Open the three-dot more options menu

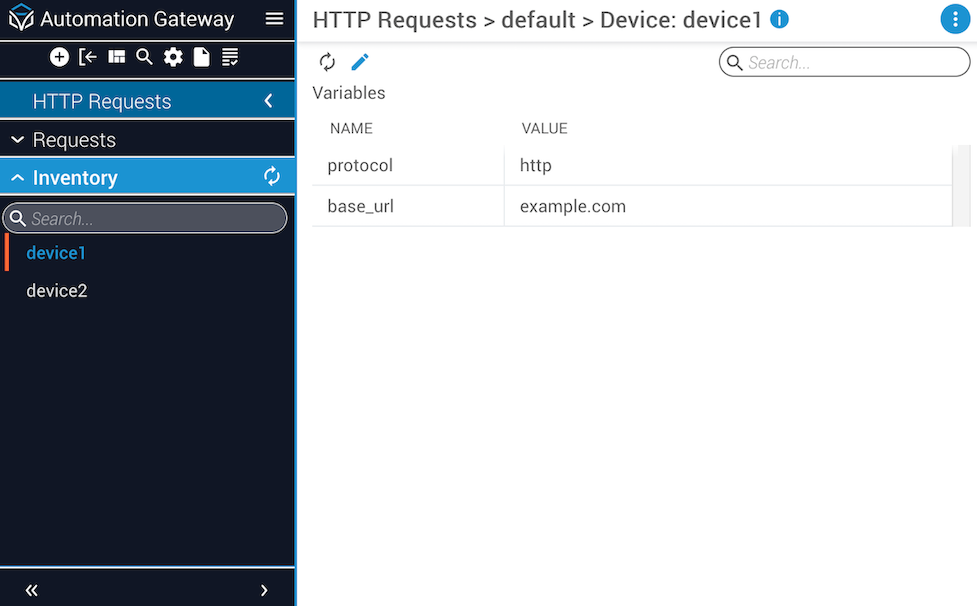pyautogui.click(x=955, y=19)
